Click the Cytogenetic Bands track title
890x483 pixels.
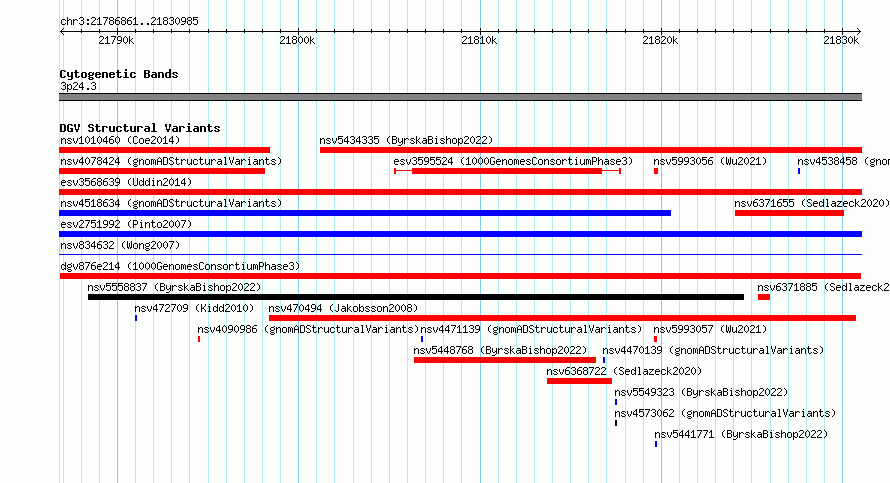(119, 74)
